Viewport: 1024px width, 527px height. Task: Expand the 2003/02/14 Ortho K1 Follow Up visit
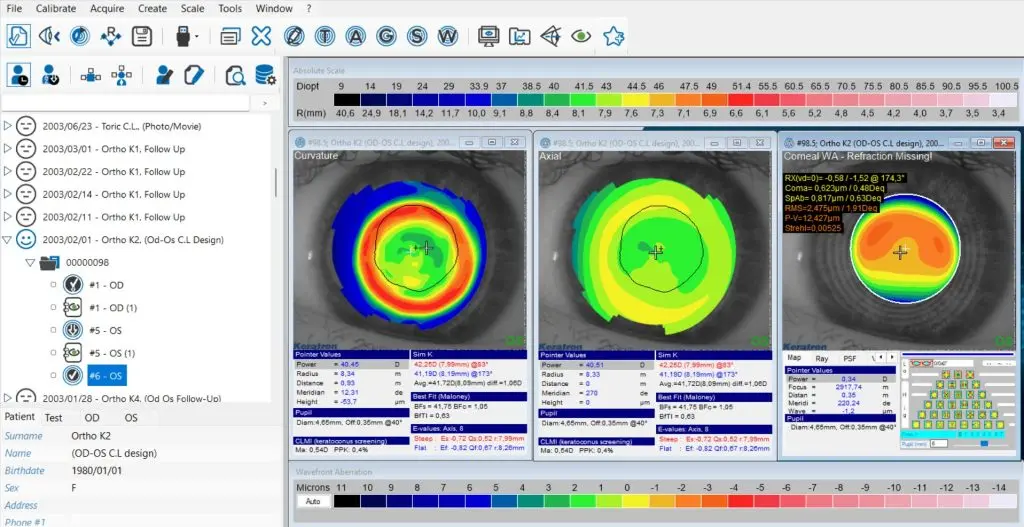[x=8, y=194]
